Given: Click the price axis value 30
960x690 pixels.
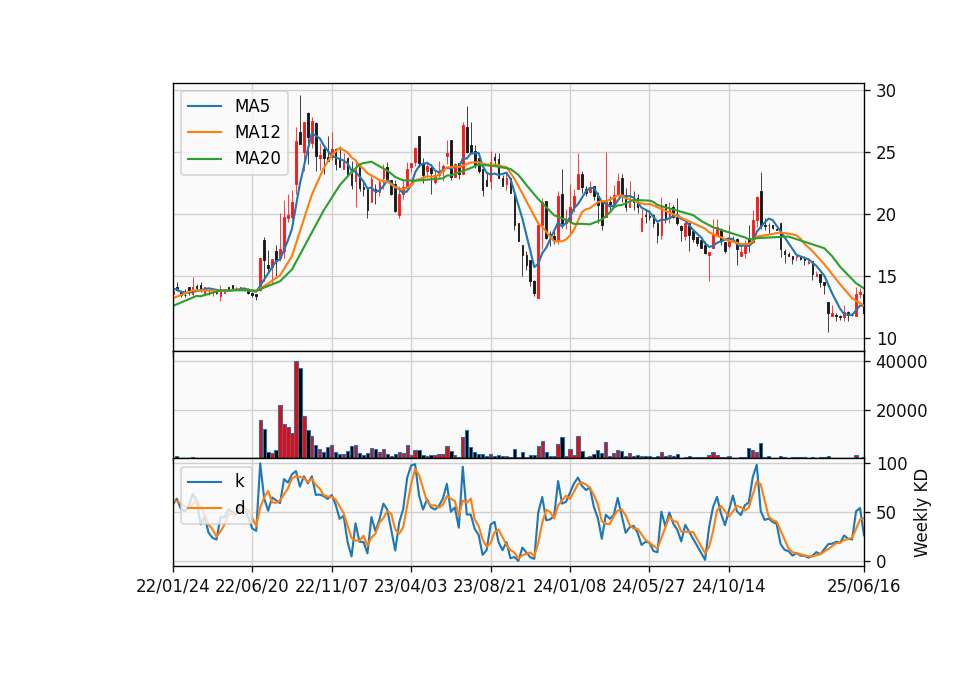Looking at the screenshot, I should [885, 91].
